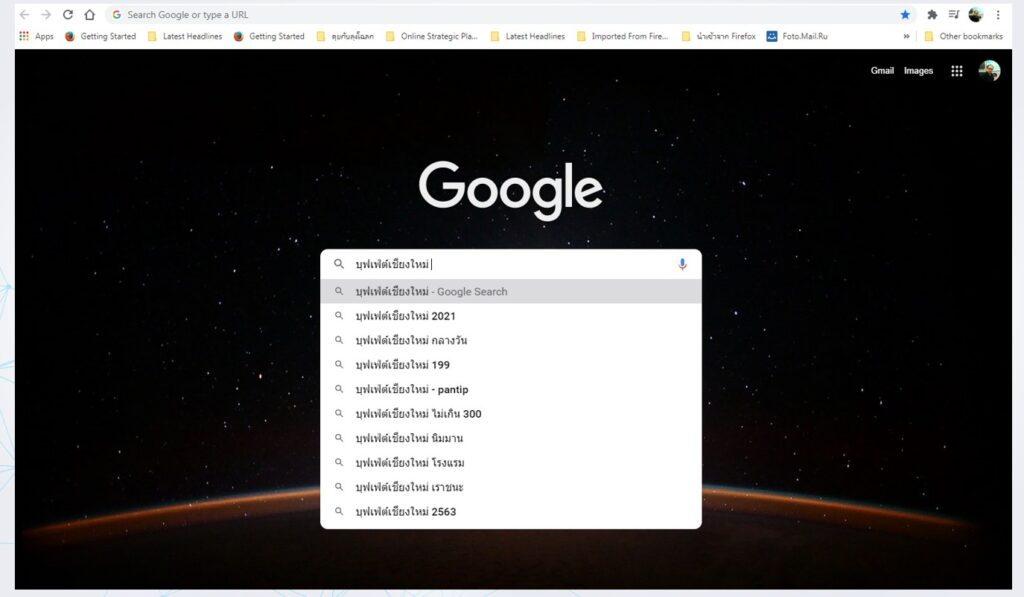
Task: Select the '- Google Search' highlighted suggestion
Action: [x=511, y=291]
